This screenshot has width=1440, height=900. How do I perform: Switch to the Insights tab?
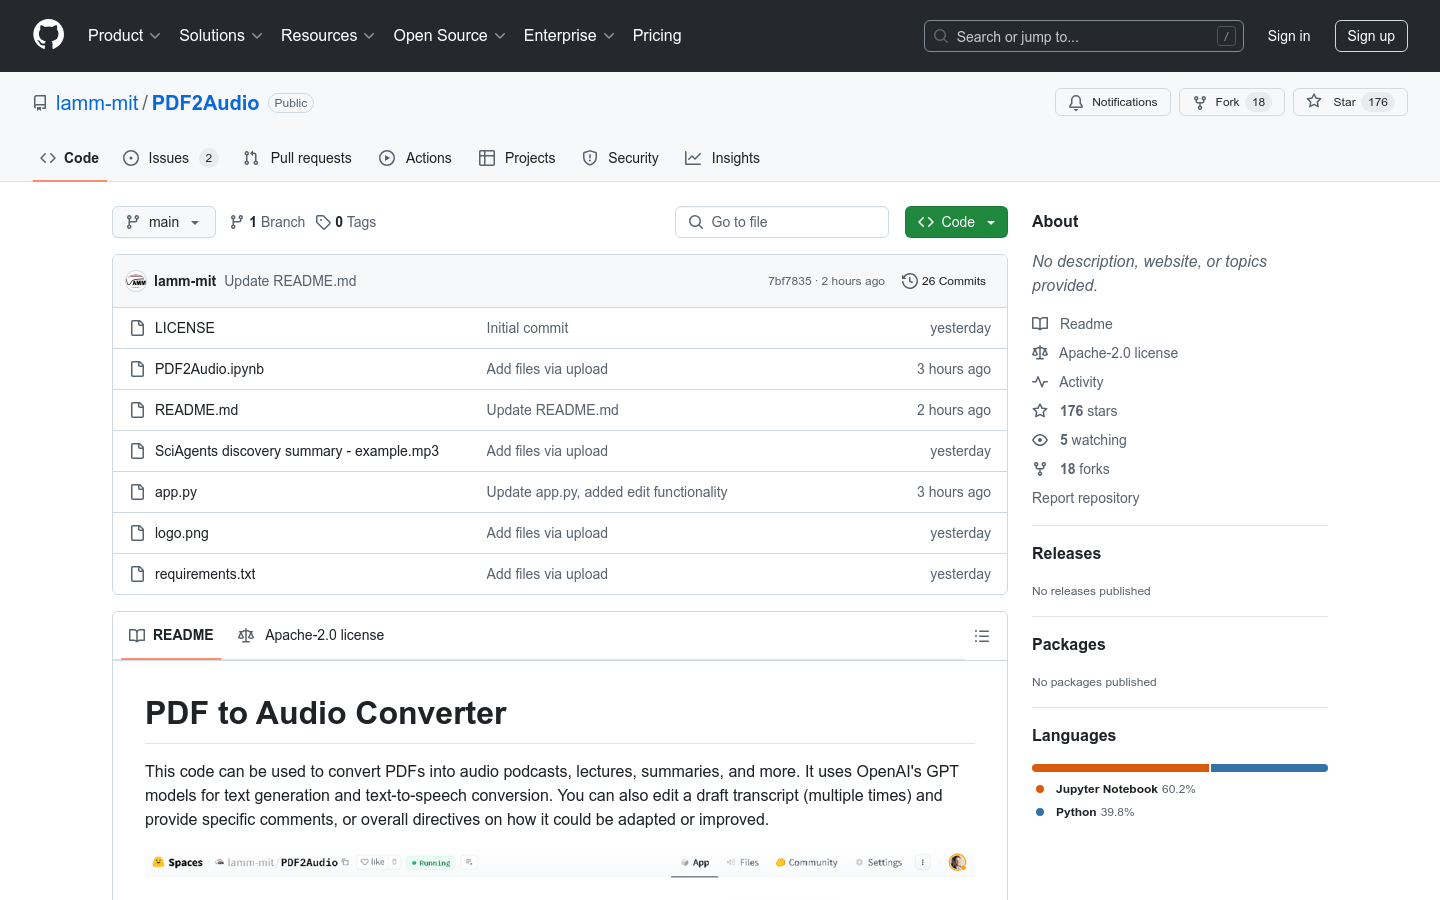(x=722, y=158)
